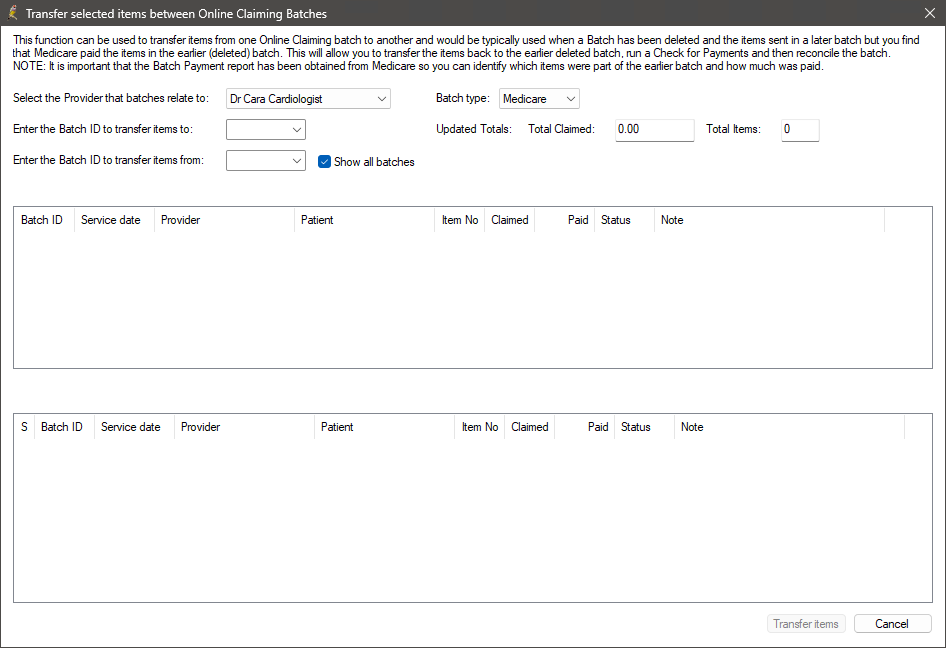Click the 'Total Claimed:' label
The height and width of the screenshot is (648, 946).
[x=561, y=129]
